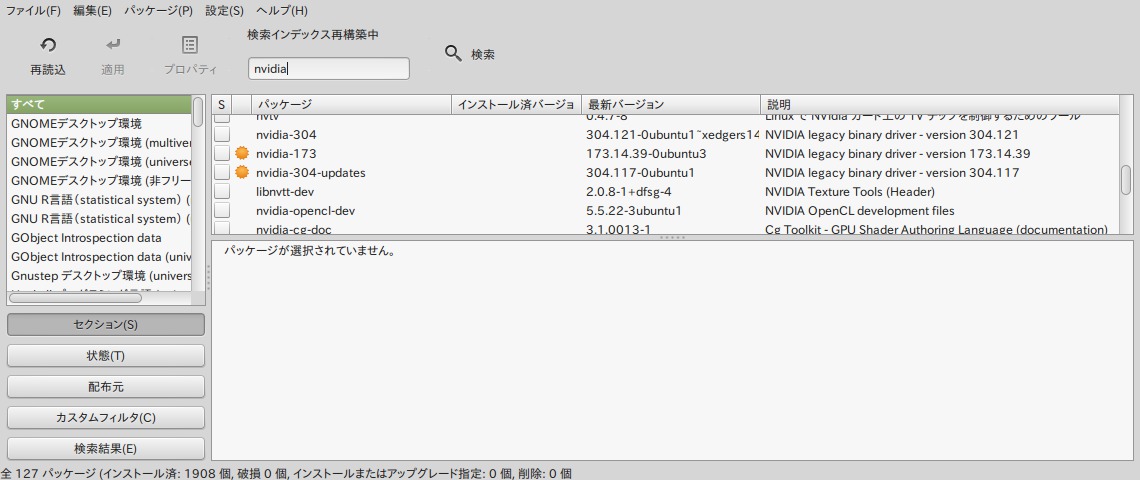
Task: Toggle the checkbox for libnvtt-dev
Action: pyautogui.click(x=222, y=192)
